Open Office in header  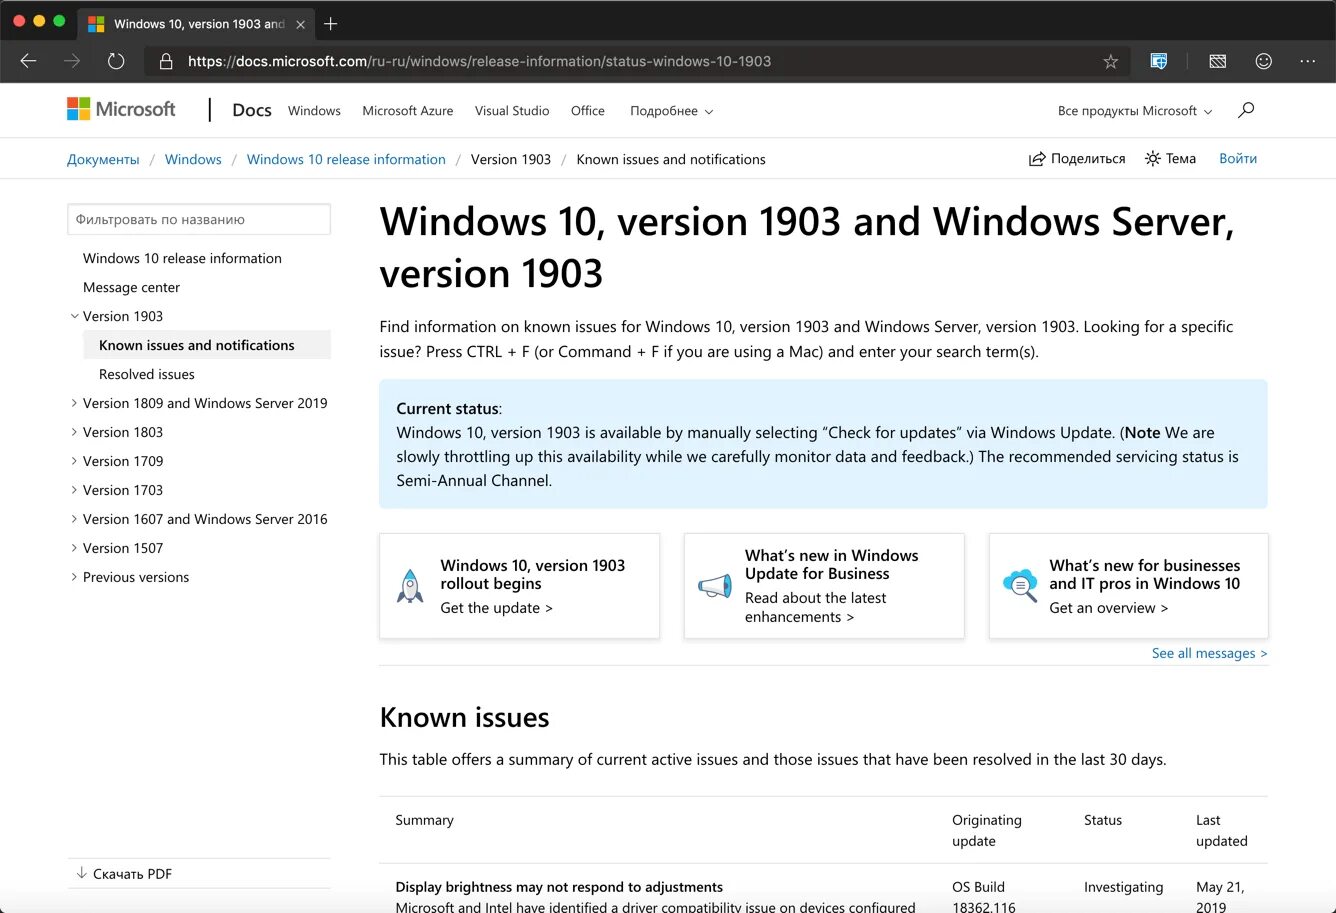click(588, 111)
